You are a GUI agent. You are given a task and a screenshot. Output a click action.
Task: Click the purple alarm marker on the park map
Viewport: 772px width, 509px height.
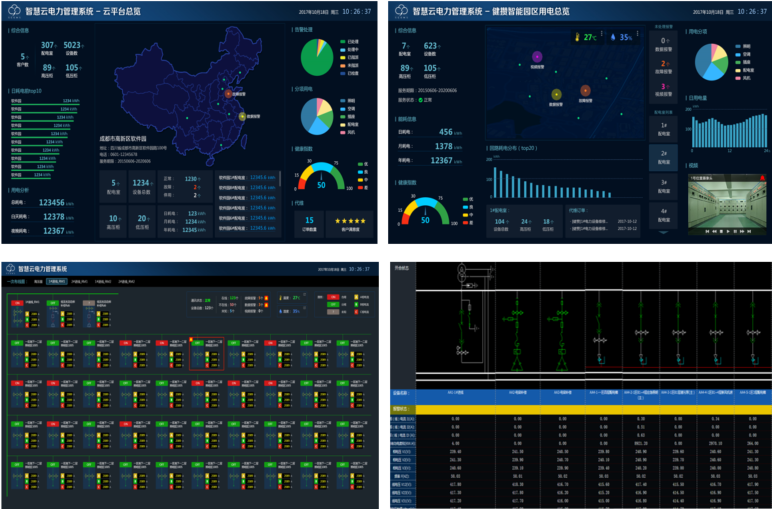(x=537, y=56)
